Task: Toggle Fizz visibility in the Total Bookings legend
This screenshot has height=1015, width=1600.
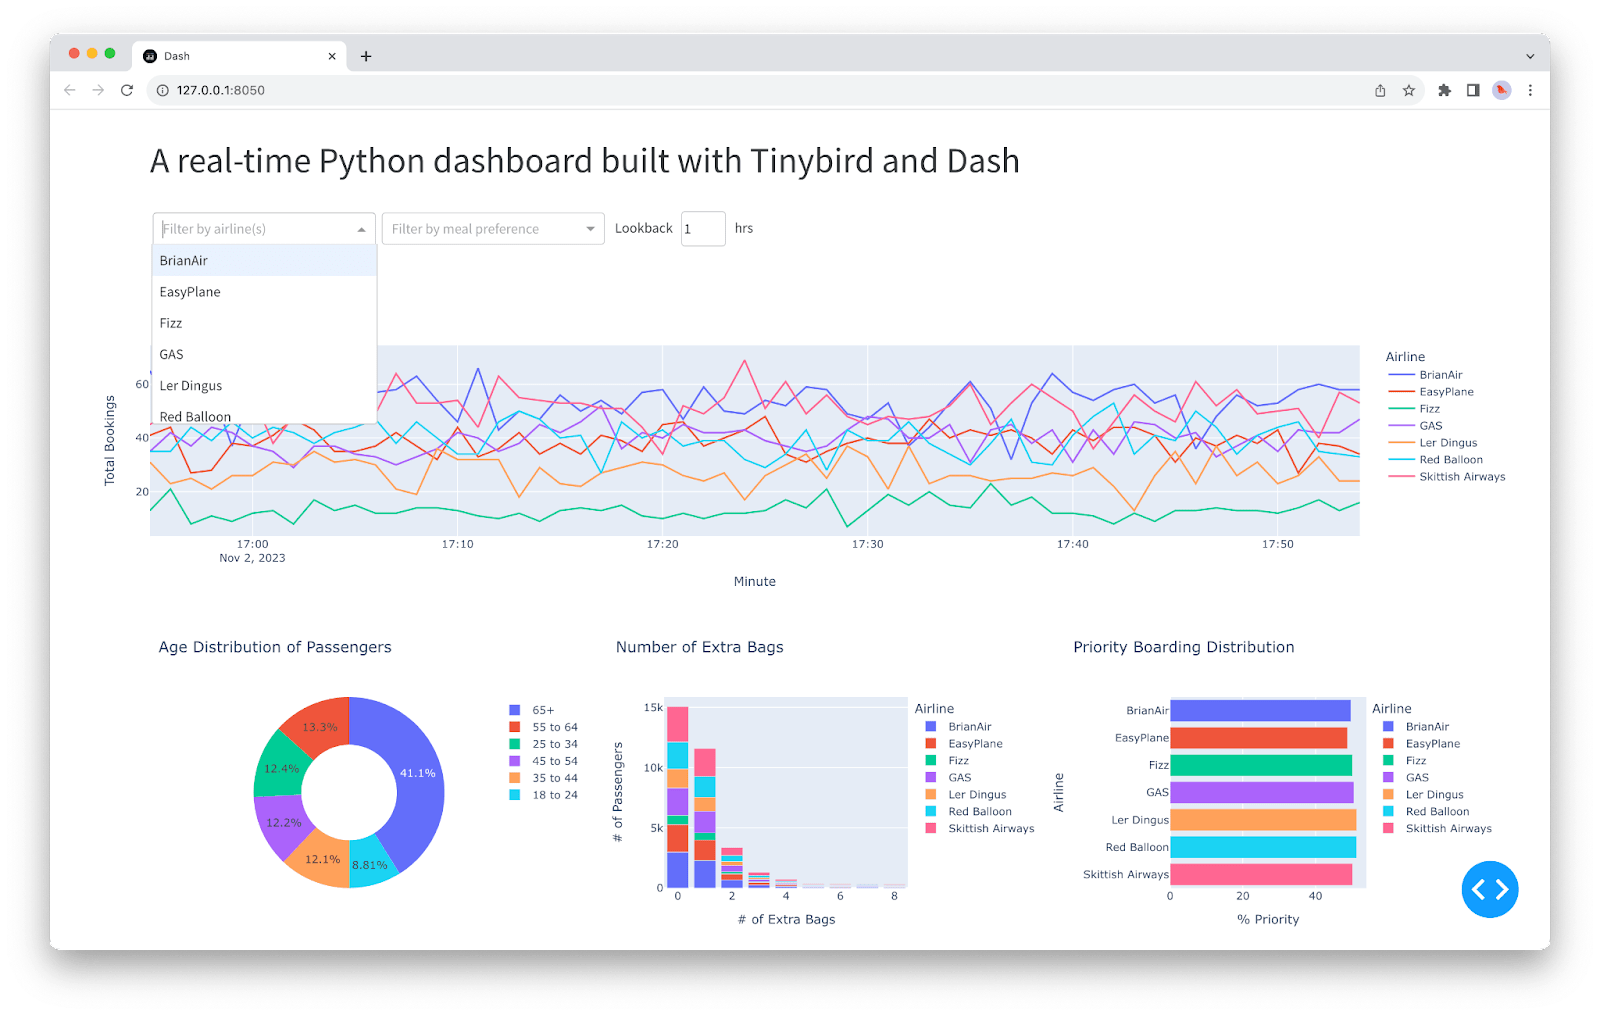Action: [1428, 408]
